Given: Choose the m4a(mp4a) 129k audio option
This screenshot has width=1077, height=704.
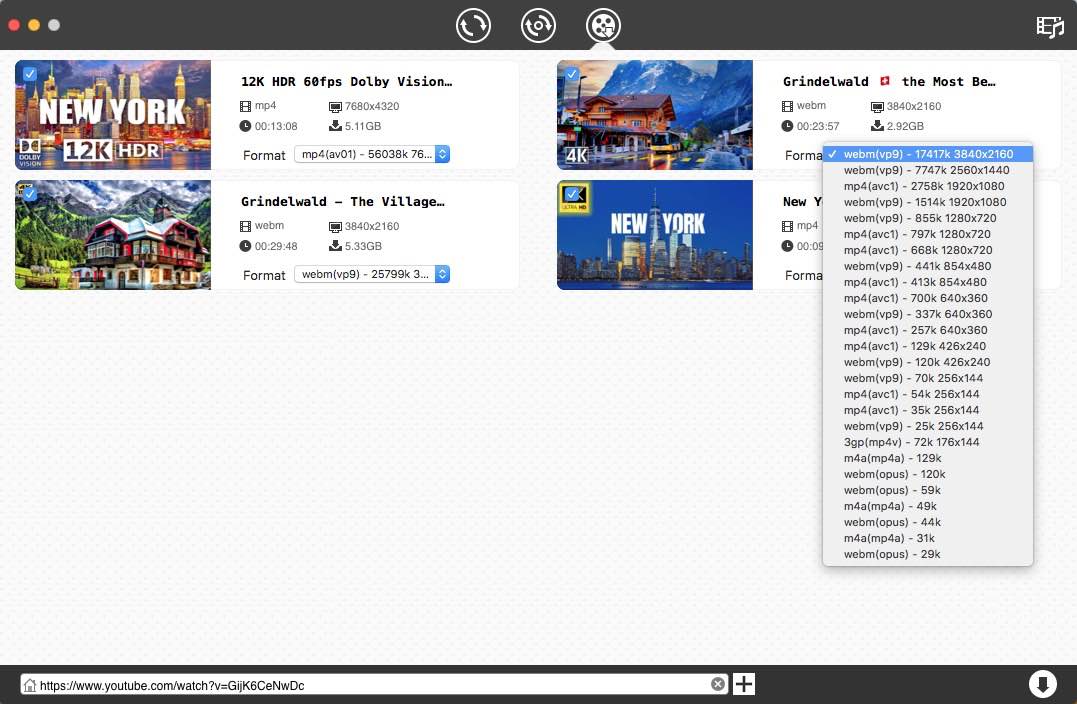Looking at the screenshot, I should click(x=890, y=458).
